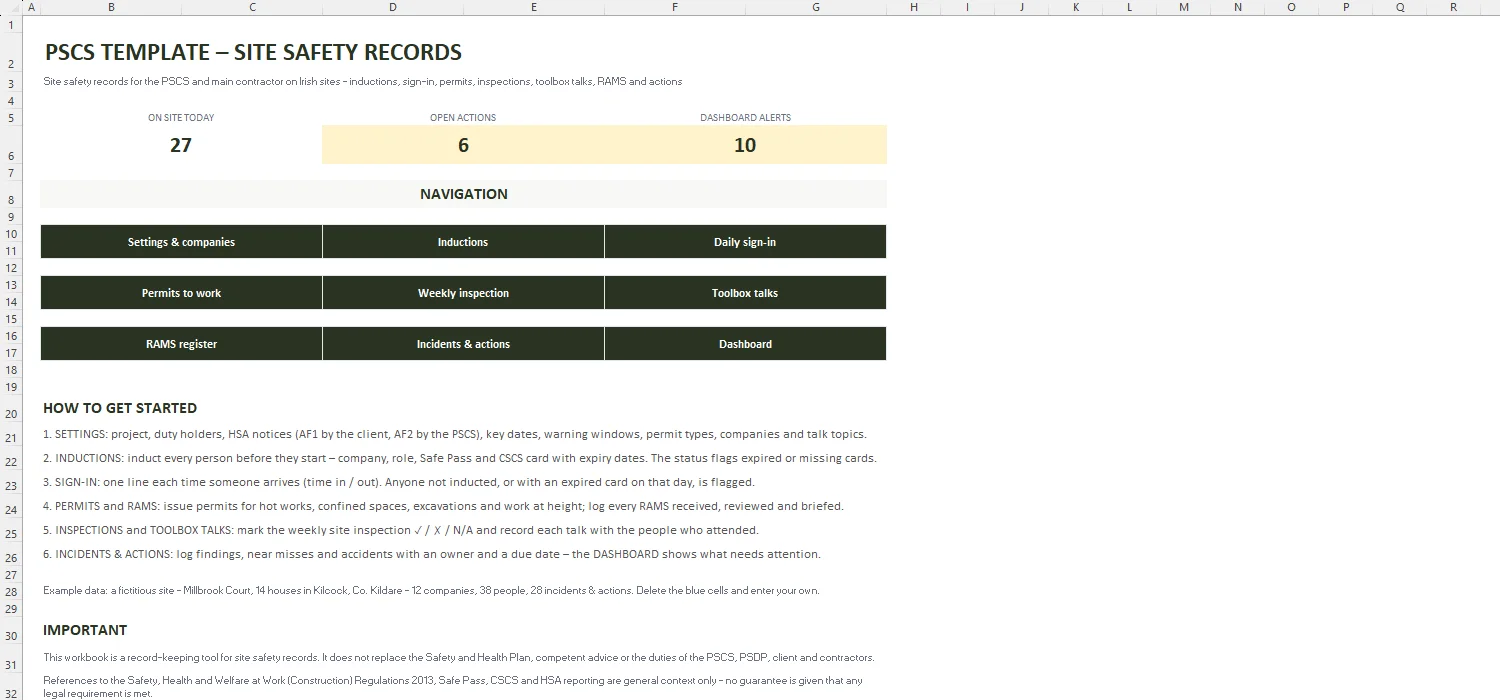Click the Example data Millbrook Court line

click(431, 590)
